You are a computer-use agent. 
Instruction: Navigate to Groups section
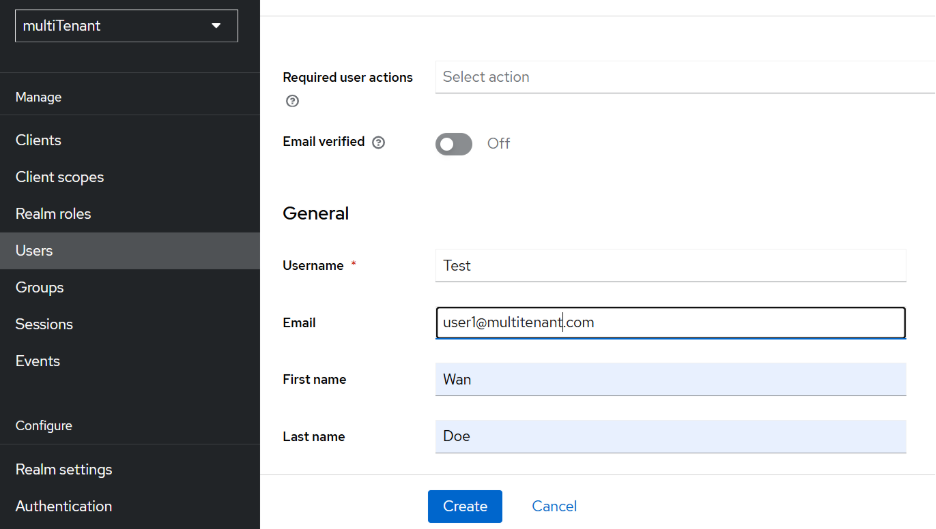39,288
